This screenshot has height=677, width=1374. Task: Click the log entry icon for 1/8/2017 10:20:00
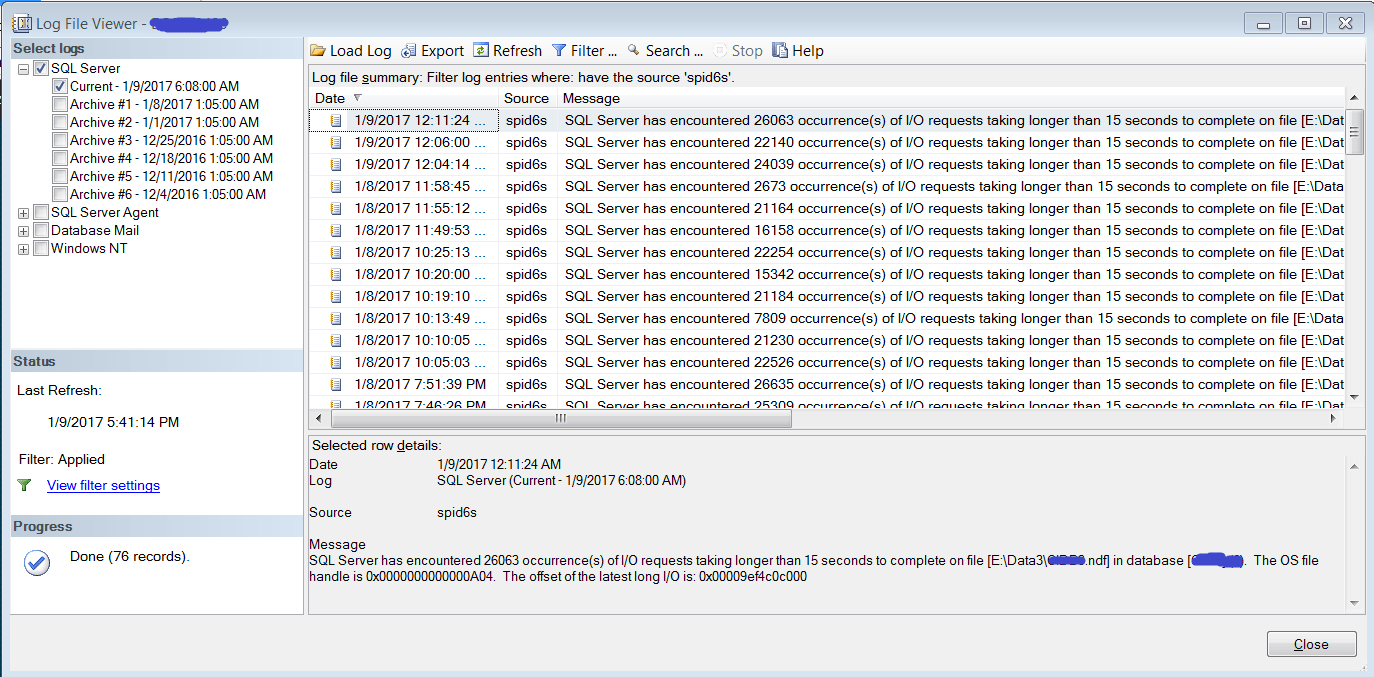[x=336, y=274]
